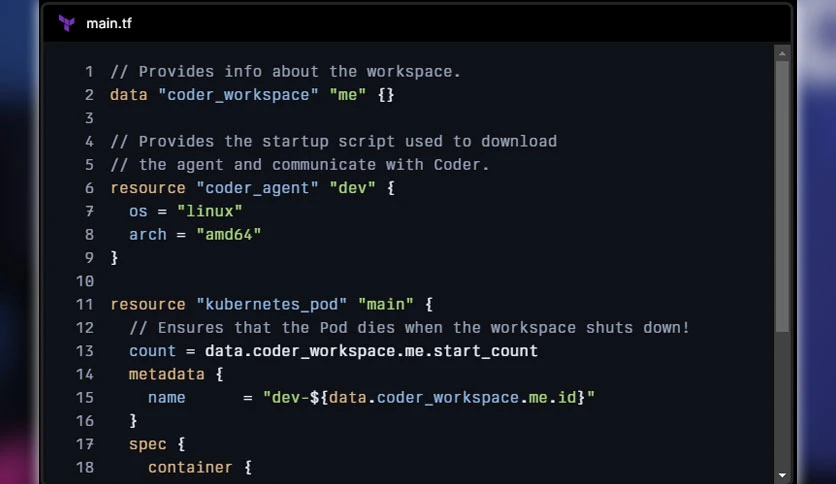Click the empty braces on line 2
The height and width of the screenshot is (484, 836).
(x=386, y=95)
